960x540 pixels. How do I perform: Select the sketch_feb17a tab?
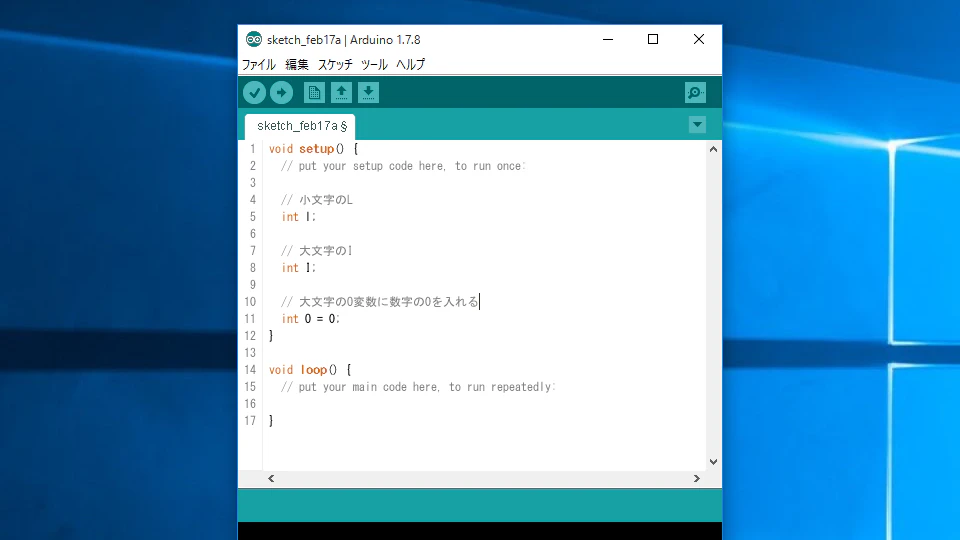pyautogui.click(x=300, y=126)
